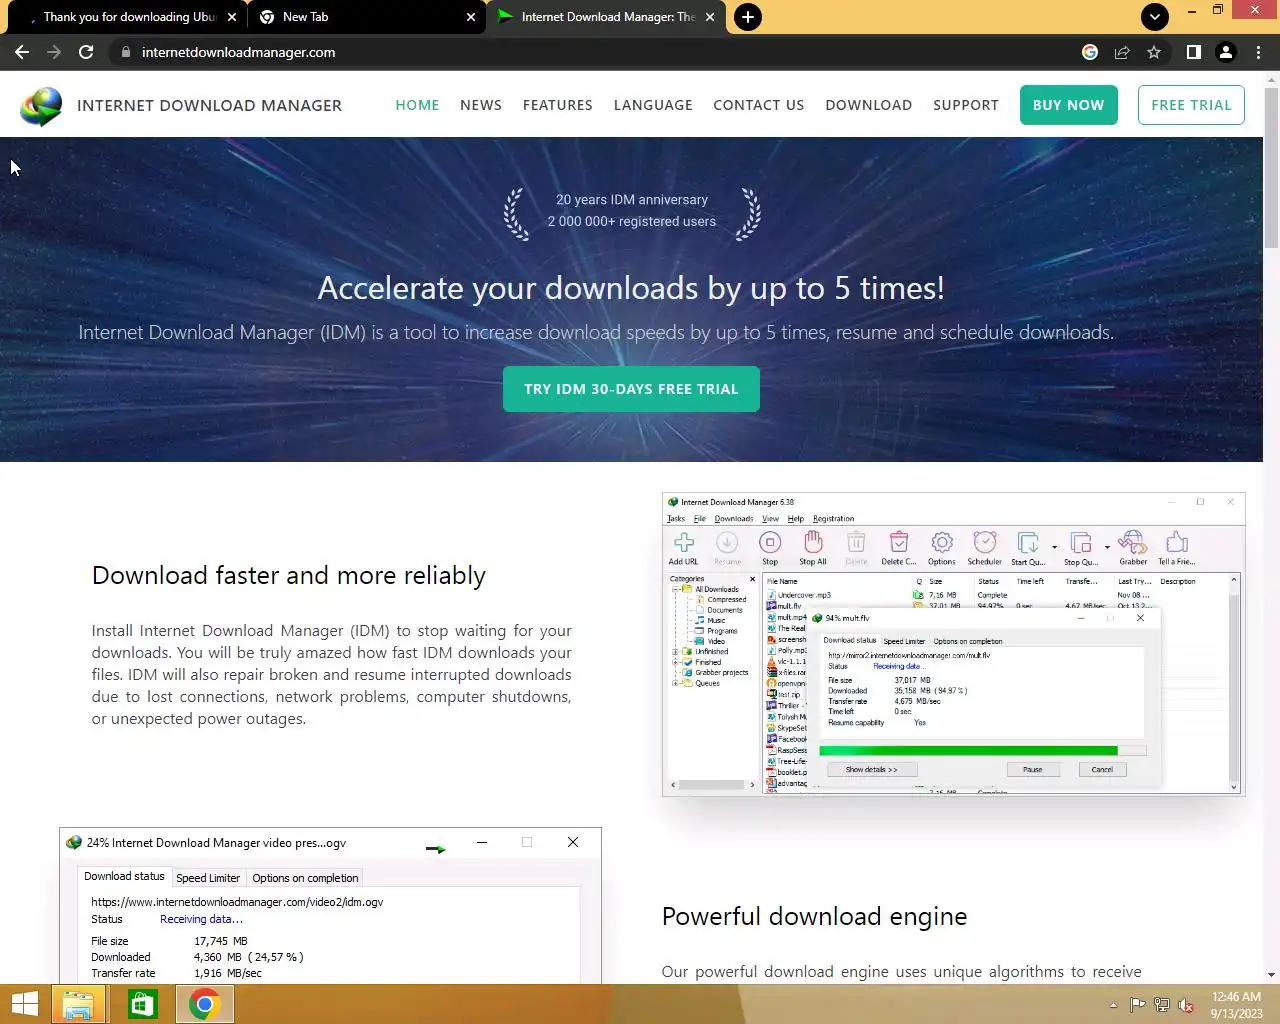Click 'Options on completion' tab in lower screenshot
The height and width of the screenshot is (1024, 1280).
click(x=305, y=878)
